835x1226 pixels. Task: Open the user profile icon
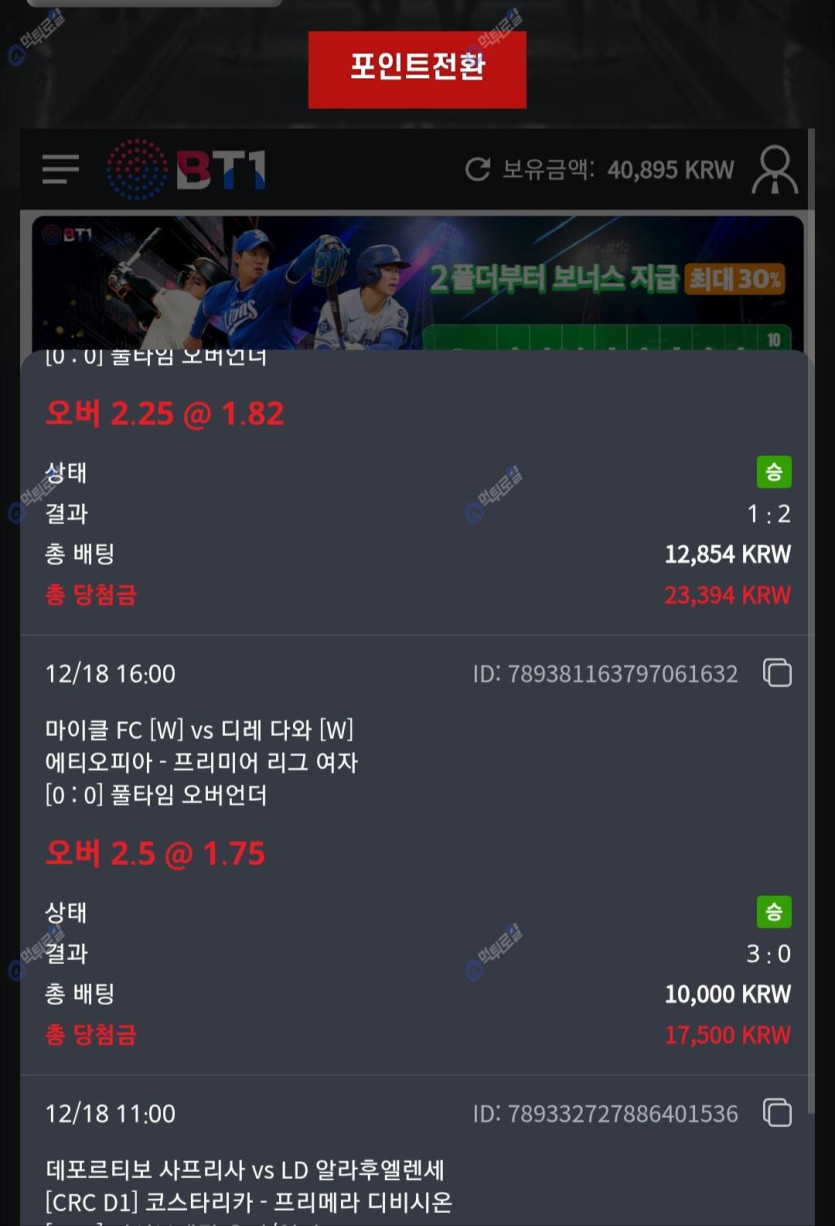[x=774, y=170]
